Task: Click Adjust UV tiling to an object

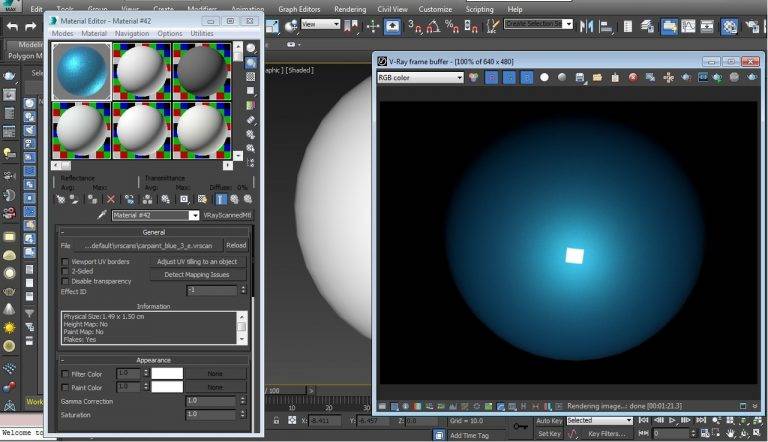Action: click(x=197, y=262)
